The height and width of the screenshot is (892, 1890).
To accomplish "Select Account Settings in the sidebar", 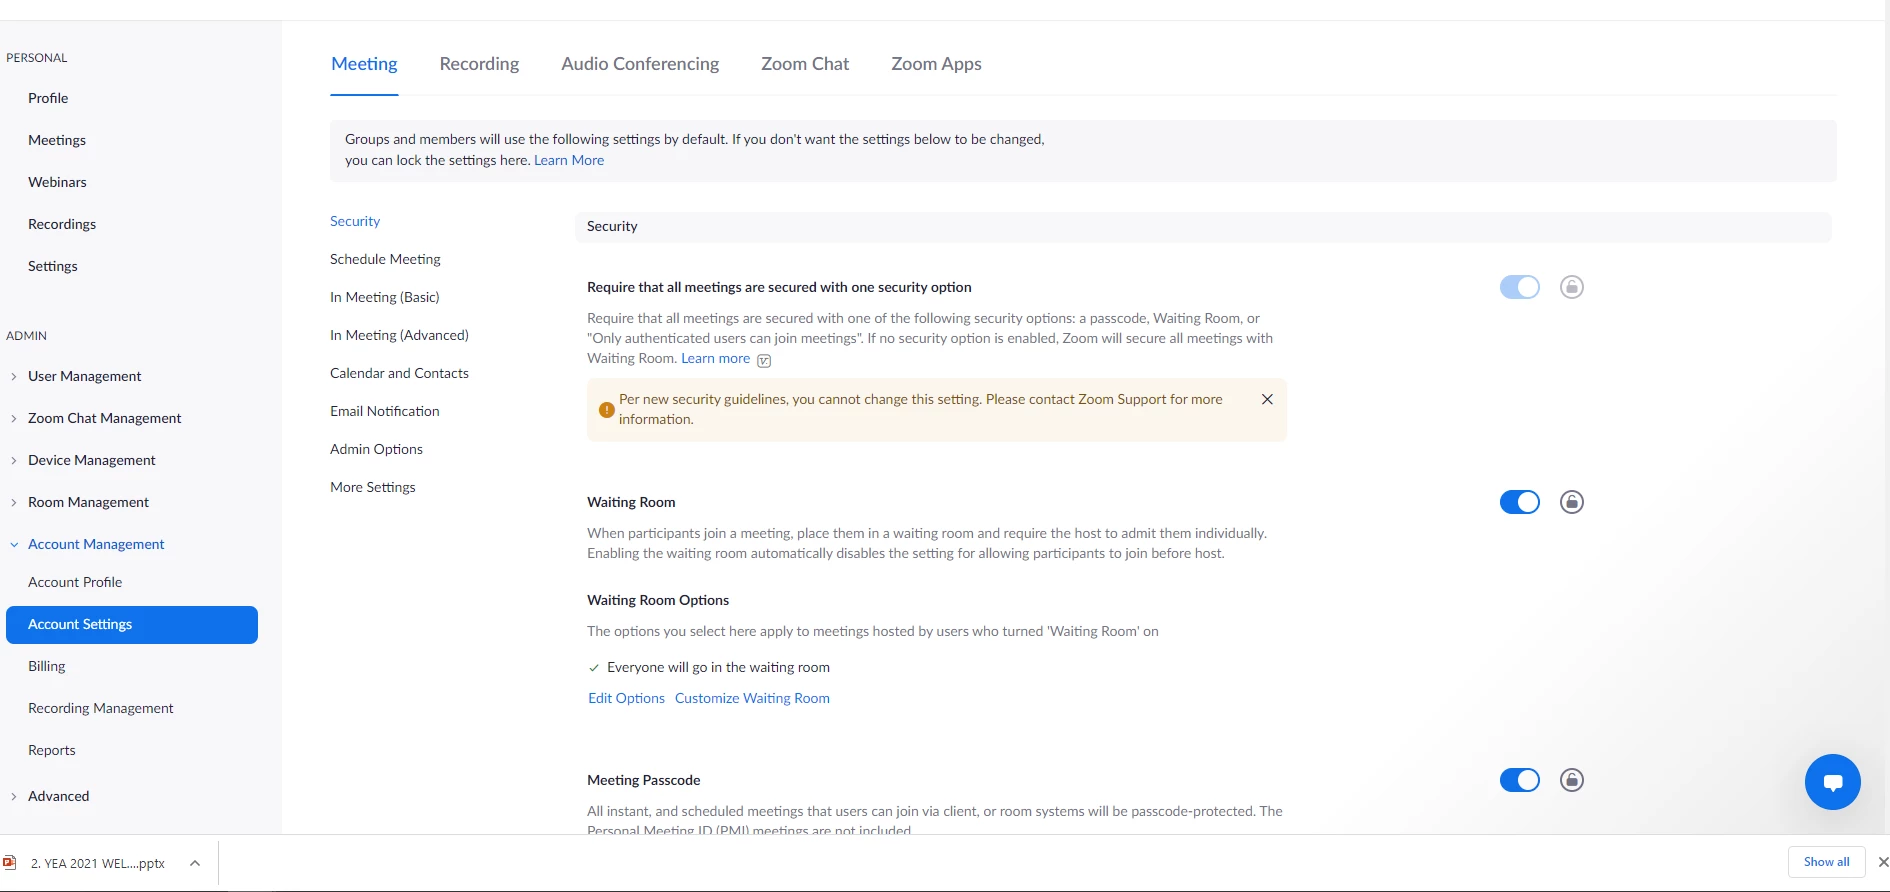I will tap(132, 624).
